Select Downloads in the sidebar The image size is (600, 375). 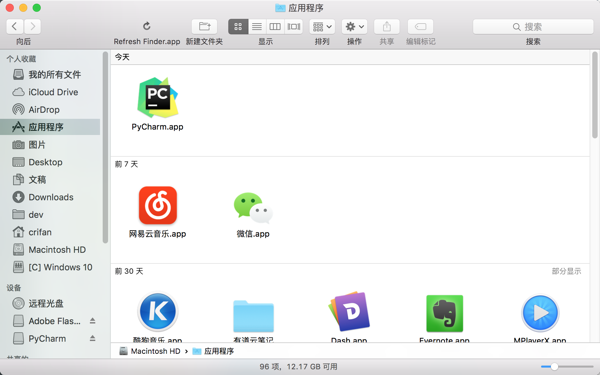point(51,197)
